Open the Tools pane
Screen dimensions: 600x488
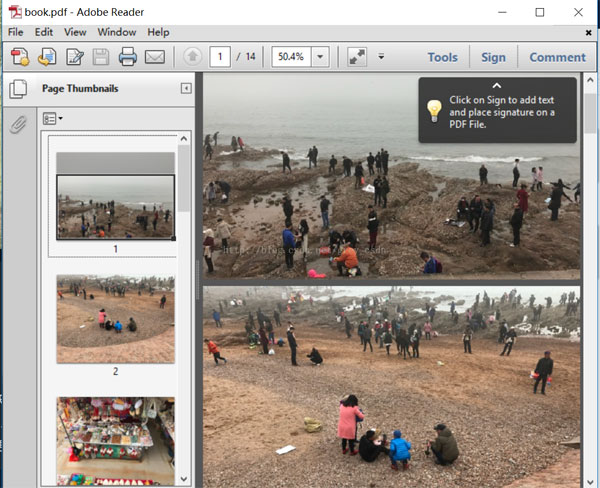(x=442, y=57)
